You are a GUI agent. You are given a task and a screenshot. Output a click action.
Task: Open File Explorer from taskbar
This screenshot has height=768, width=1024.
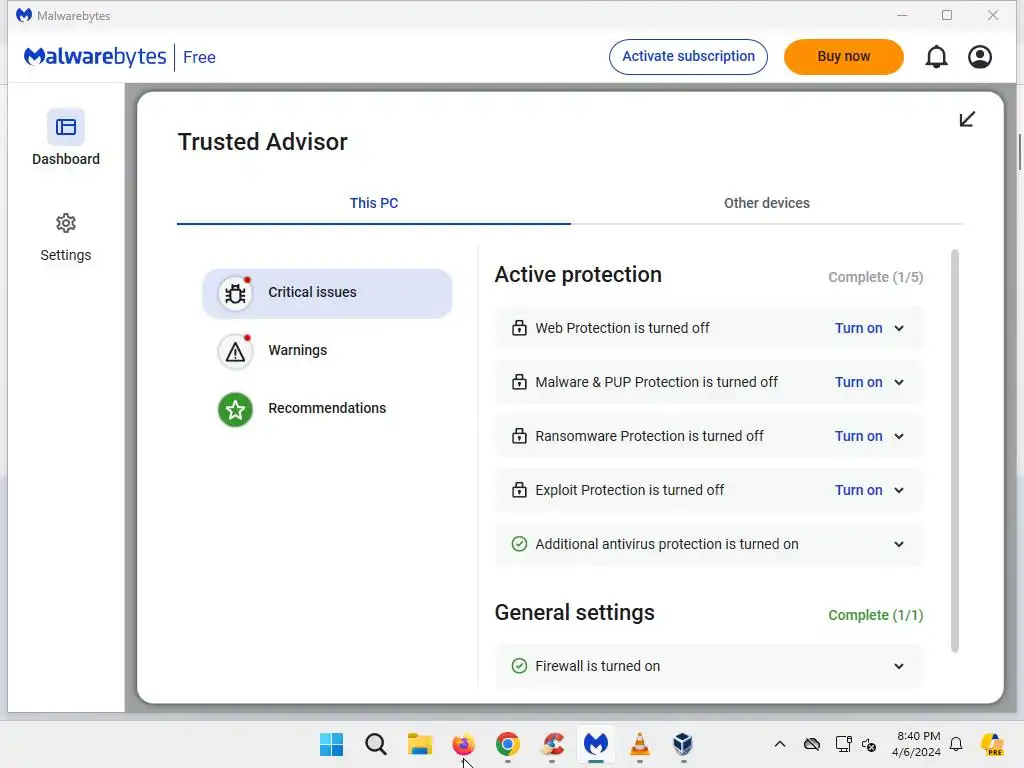coord(420,744)
